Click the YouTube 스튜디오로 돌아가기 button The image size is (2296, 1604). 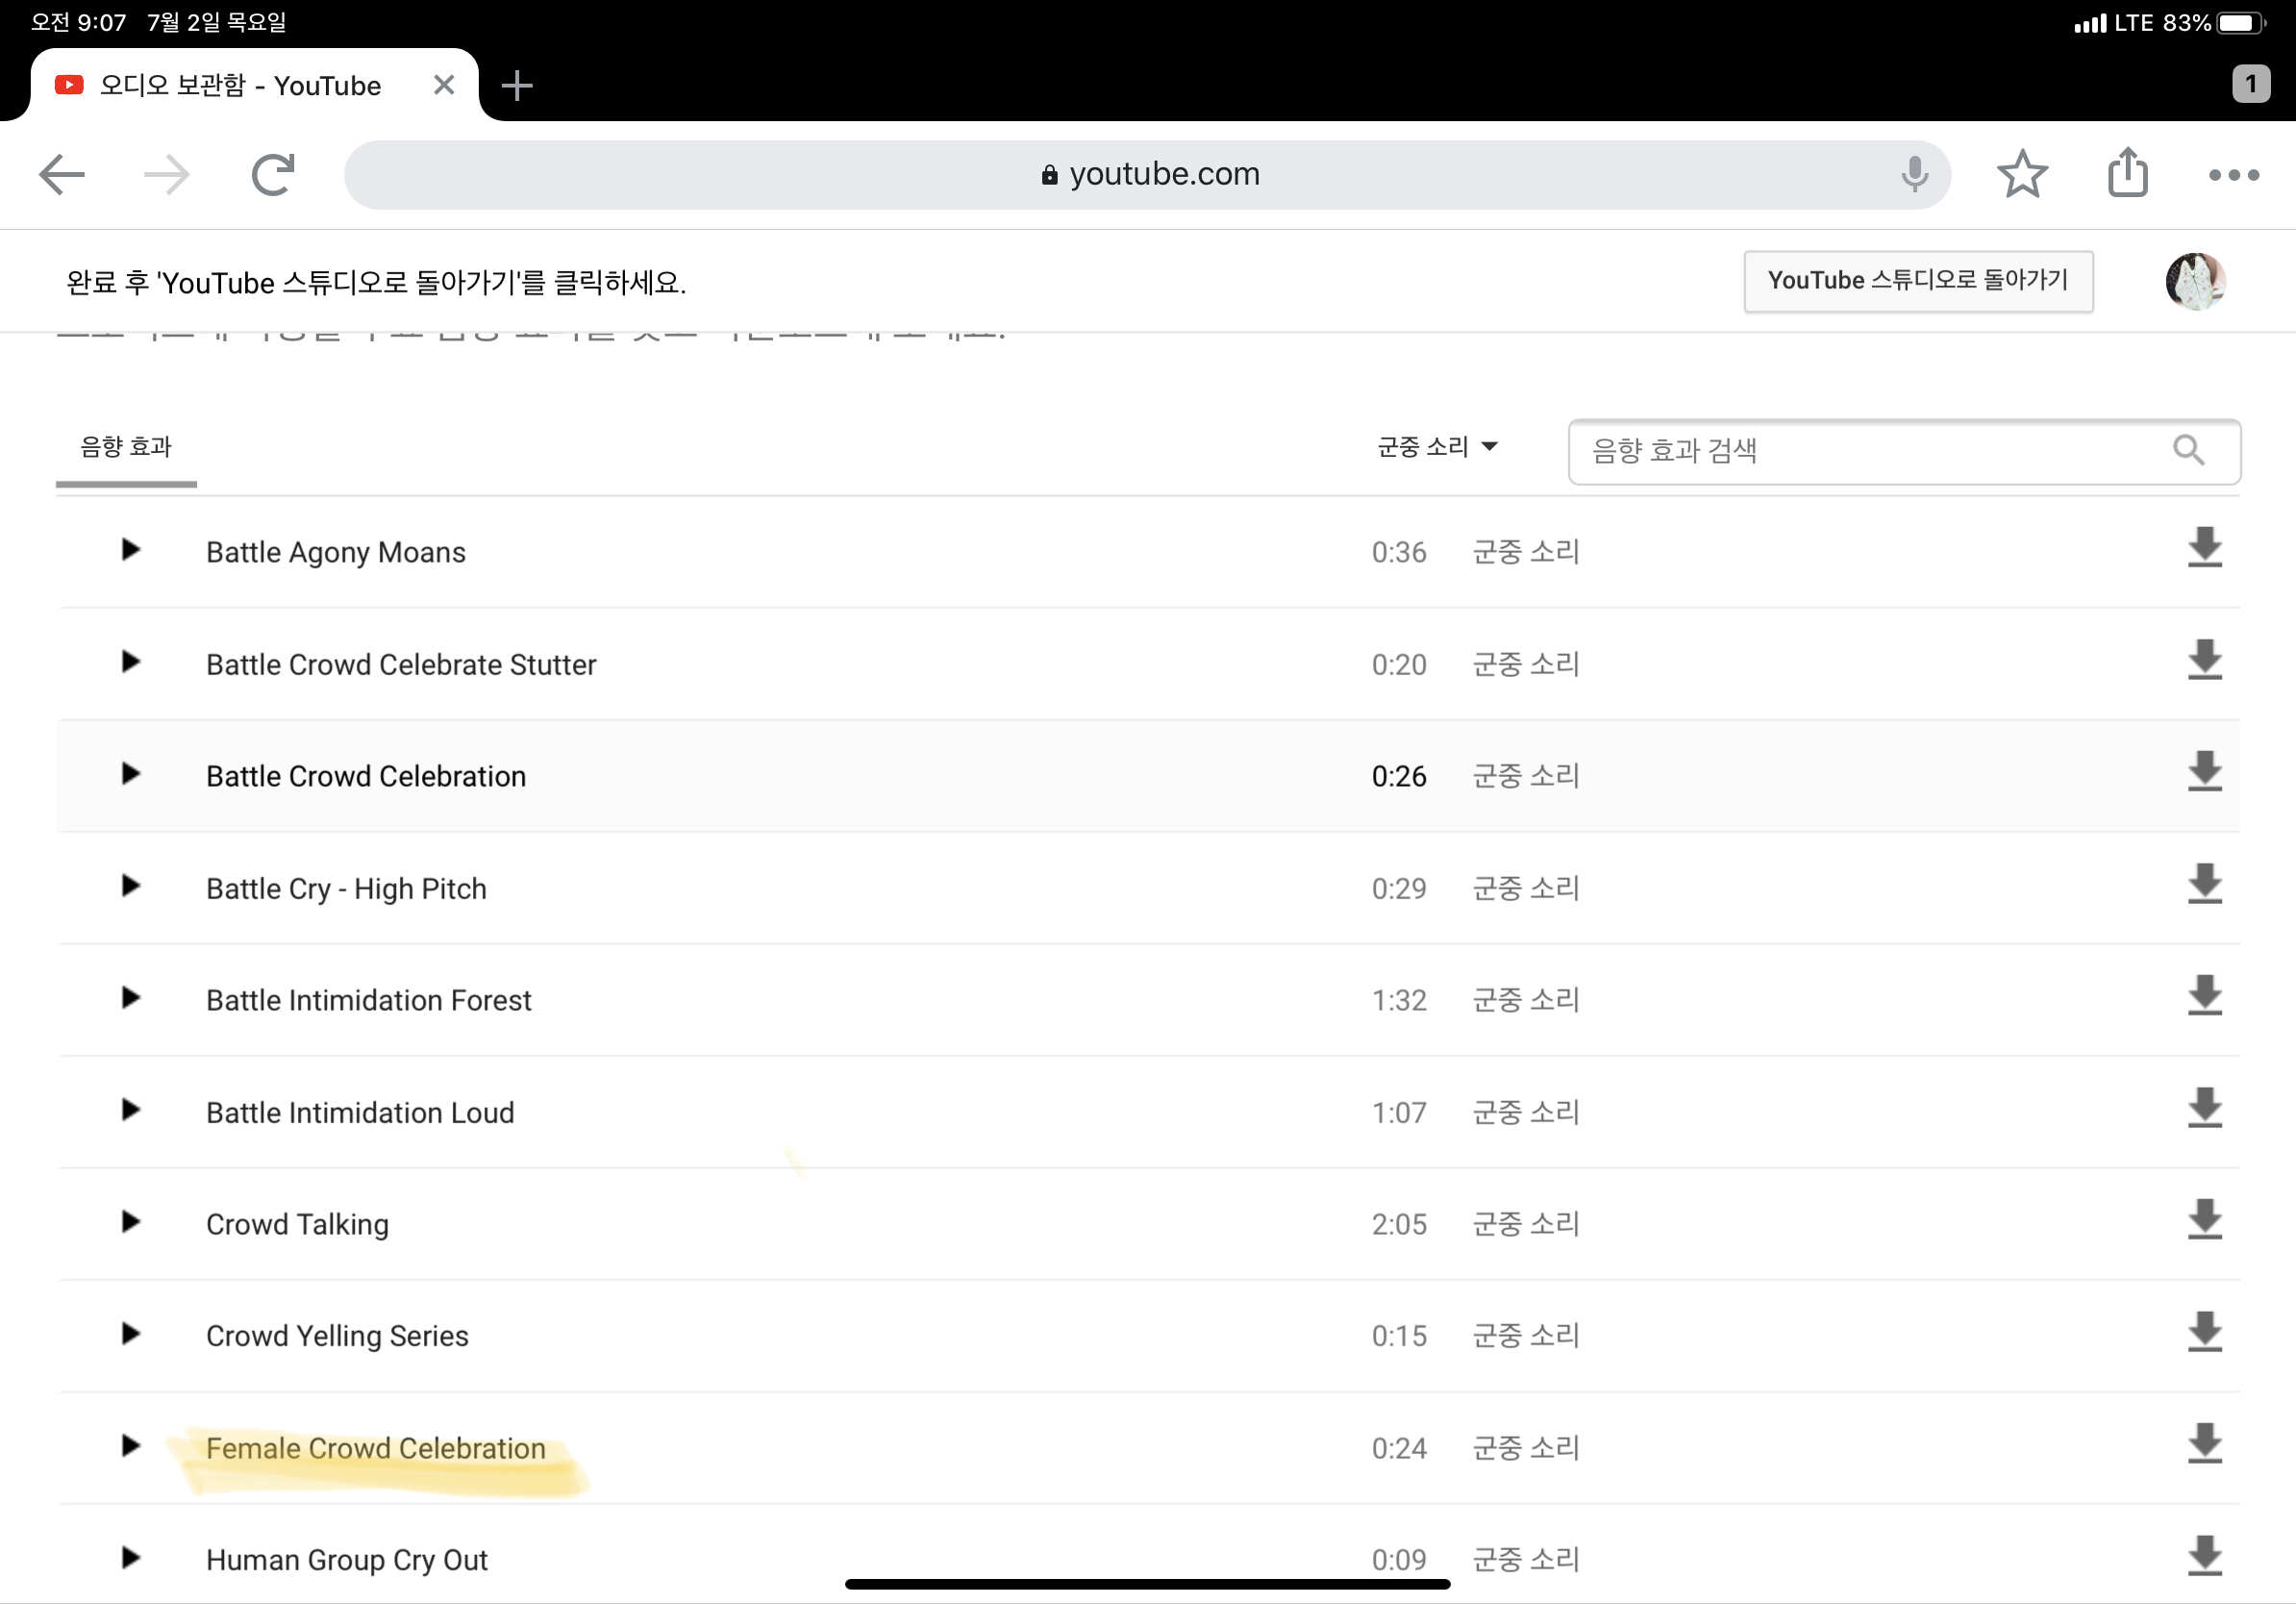[1917, 281]
